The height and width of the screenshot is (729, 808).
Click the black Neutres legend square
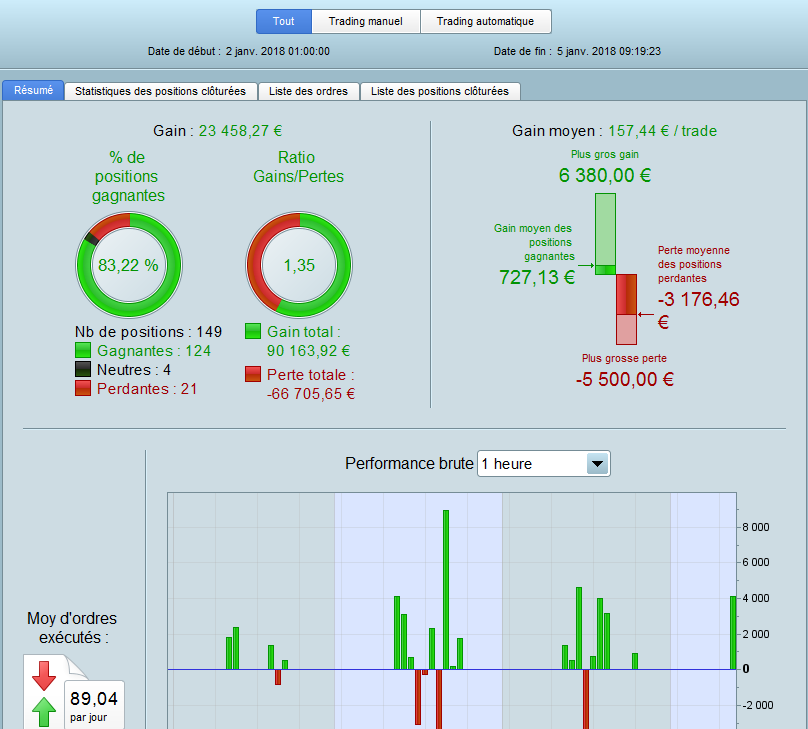83,369
